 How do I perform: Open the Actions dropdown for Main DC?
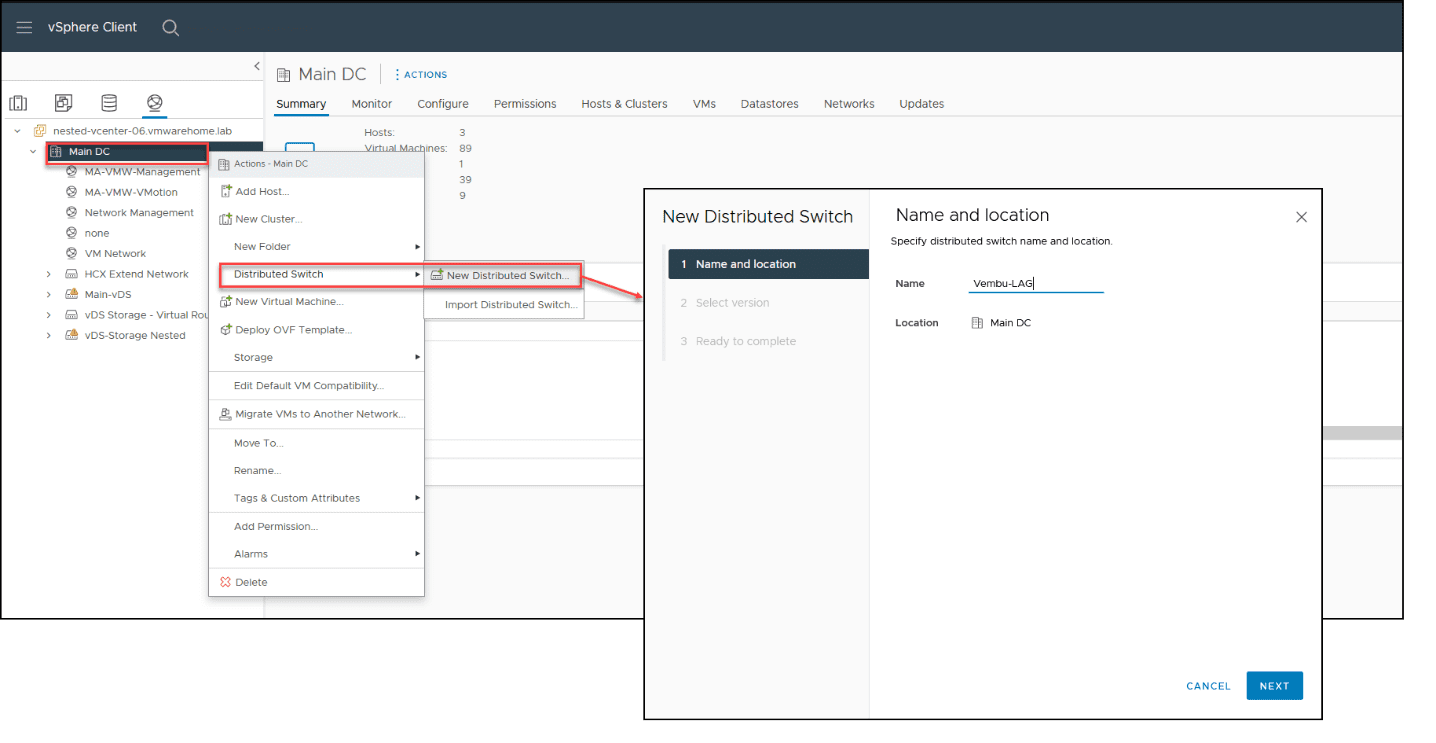coord(420,75)
